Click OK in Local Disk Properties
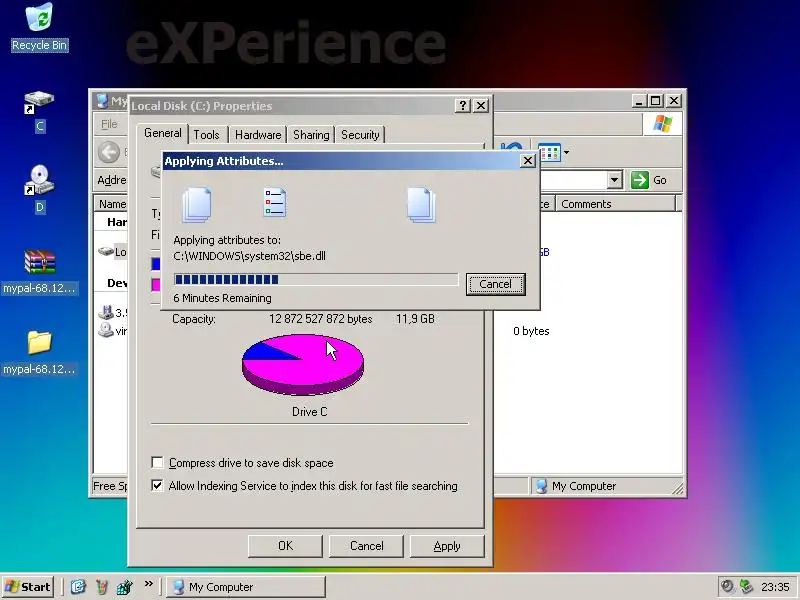 point(285,546)
